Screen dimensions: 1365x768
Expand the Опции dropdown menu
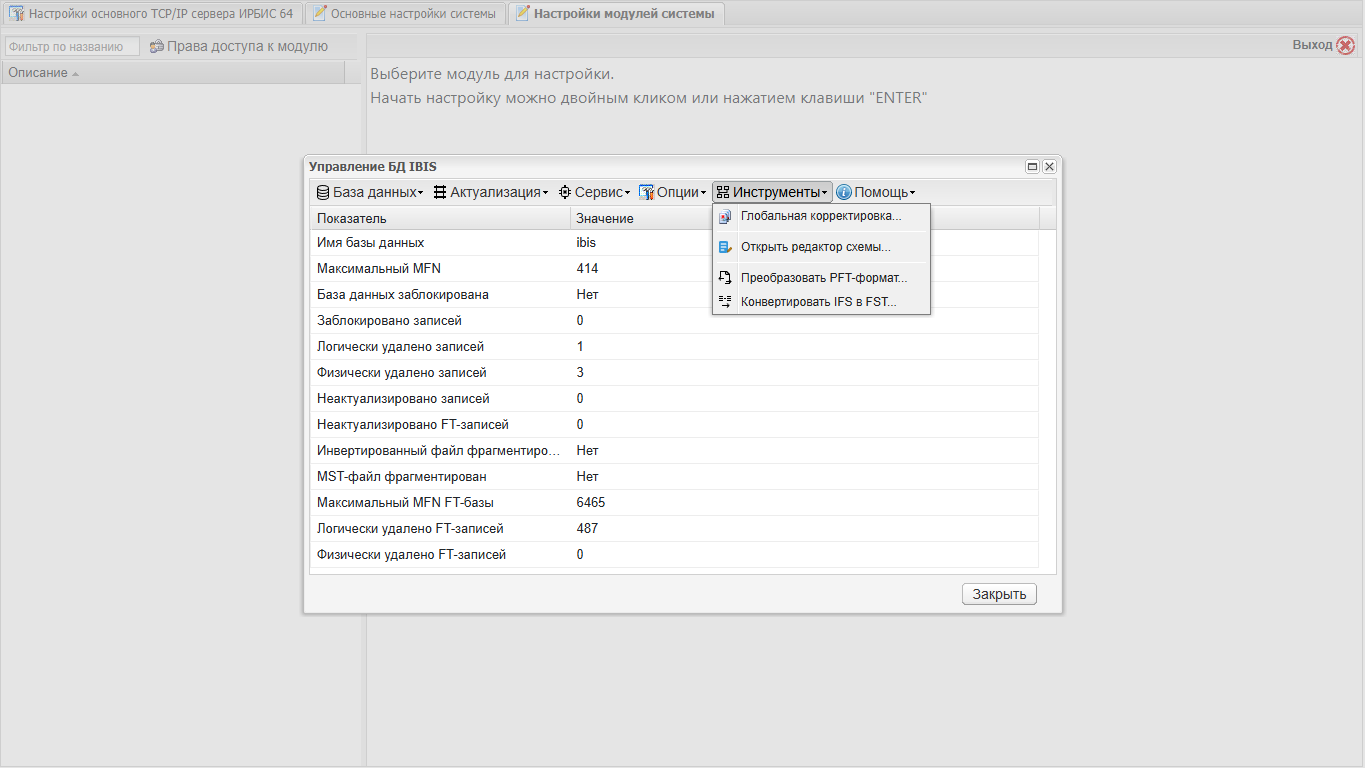coord(673,192)
